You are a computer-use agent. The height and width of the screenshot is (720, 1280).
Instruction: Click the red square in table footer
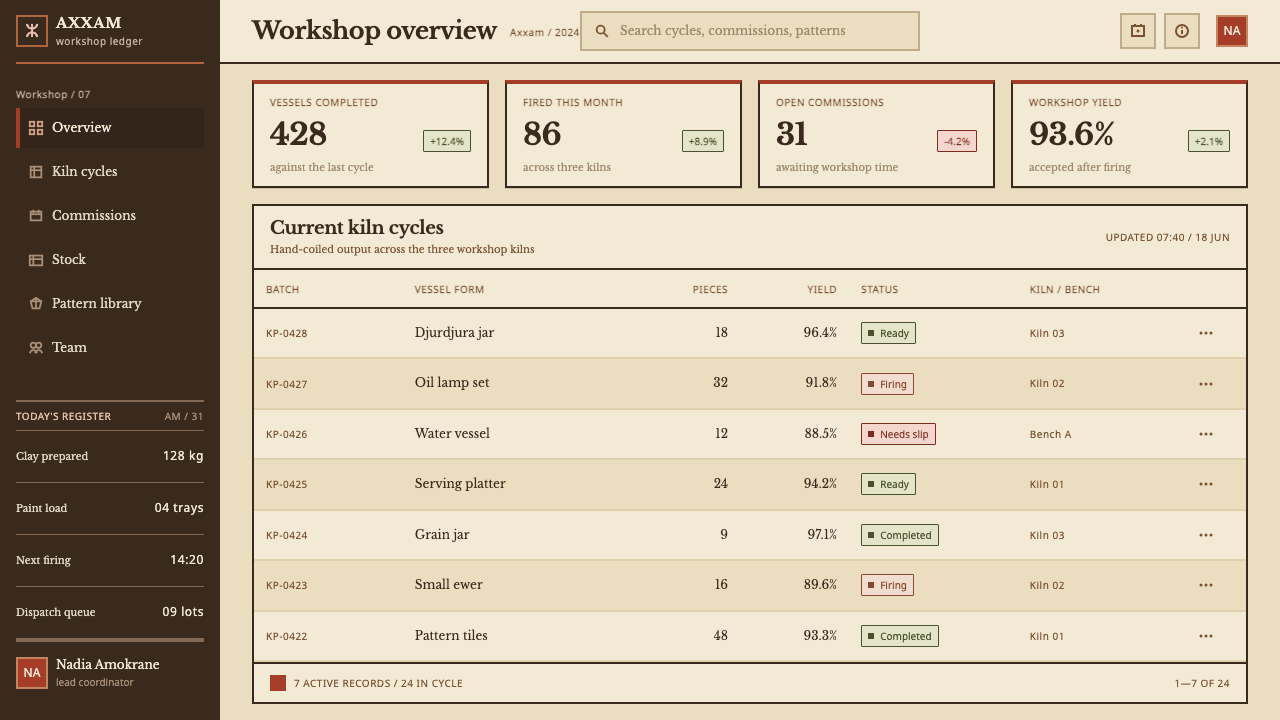point(278,683)
